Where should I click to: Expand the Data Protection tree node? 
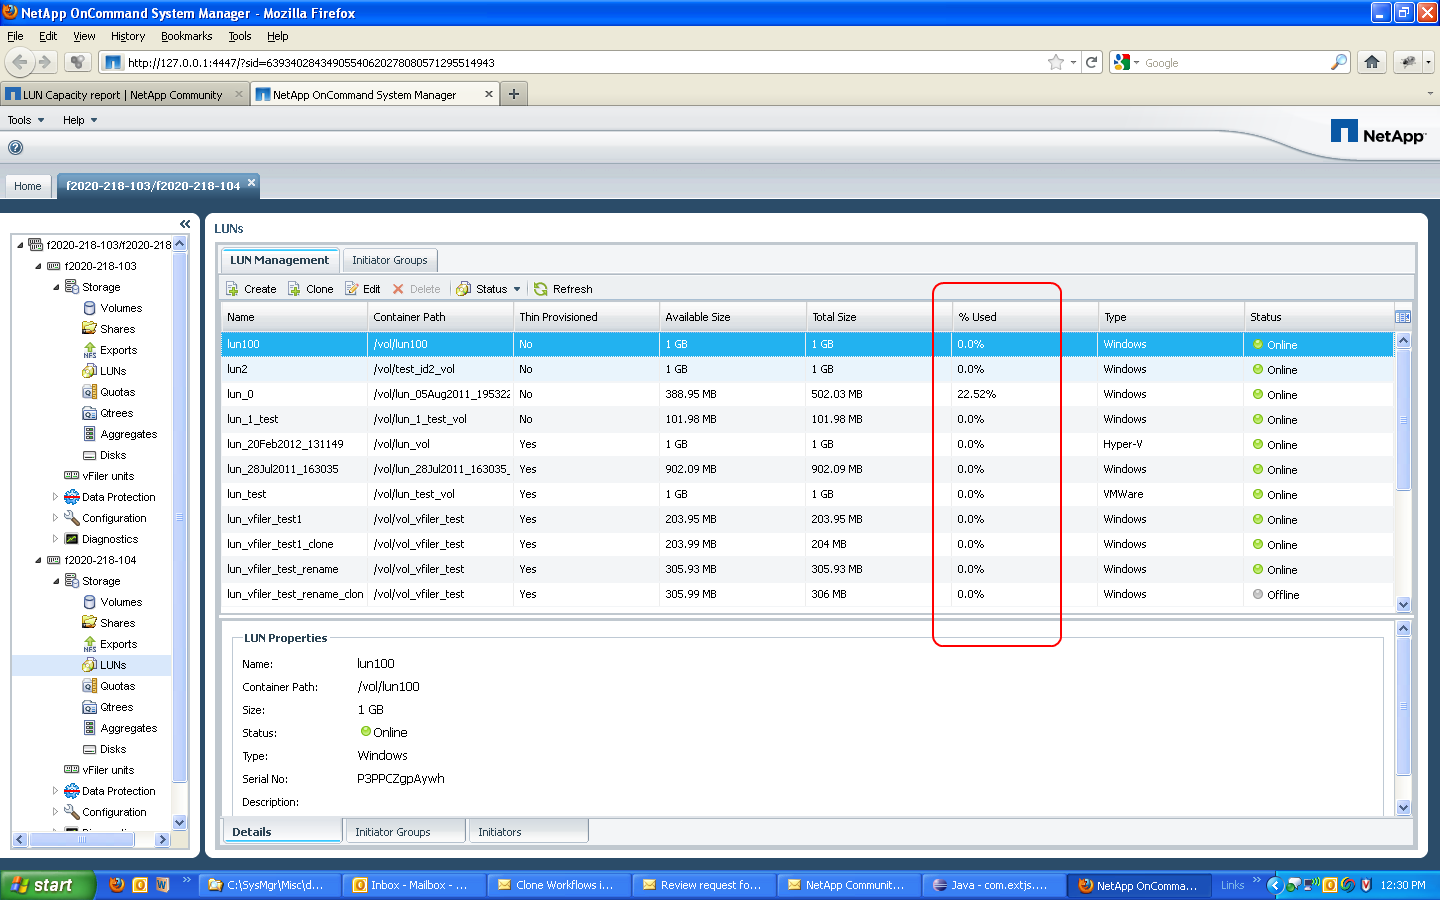tap(55, 497)
